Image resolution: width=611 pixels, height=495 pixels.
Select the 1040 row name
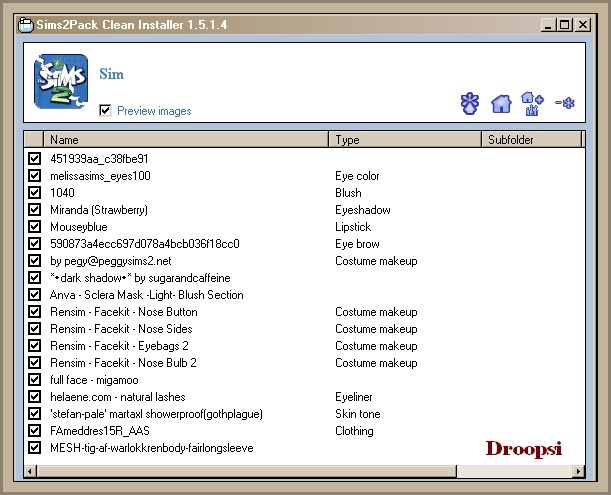click(x=62, y=193)
